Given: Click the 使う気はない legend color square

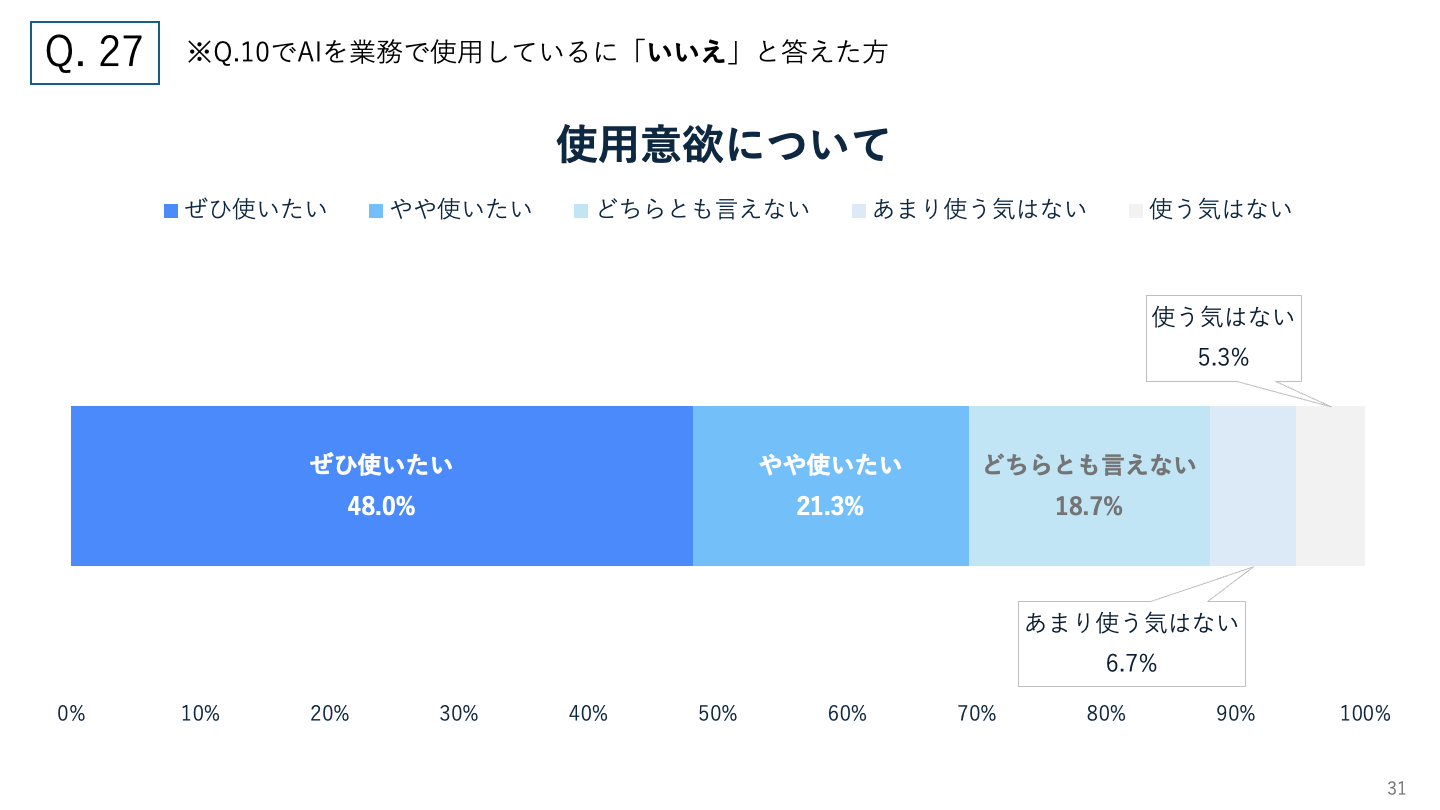Looking at the screenshot, I should [x=1135, y=211].
